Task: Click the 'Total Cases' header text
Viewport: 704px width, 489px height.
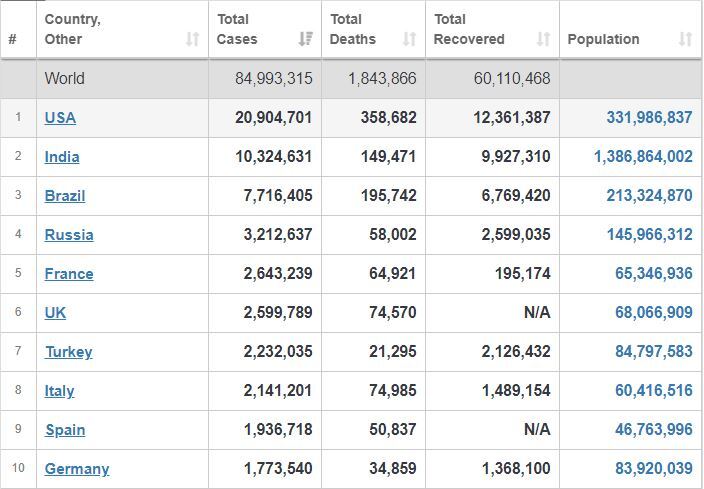Action: coord(237,29)
